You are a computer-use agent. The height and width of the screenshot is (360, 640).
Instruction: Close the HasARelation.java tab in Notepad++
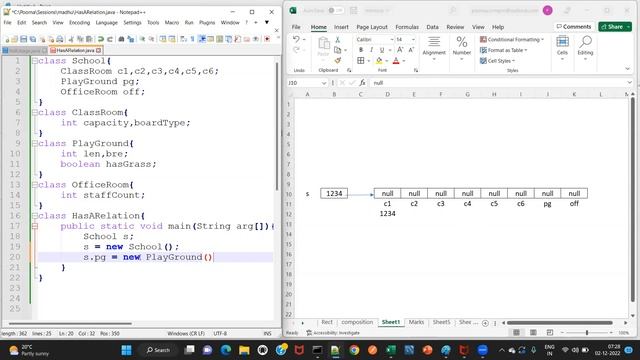pyautogui.click(x=98, y=50)
